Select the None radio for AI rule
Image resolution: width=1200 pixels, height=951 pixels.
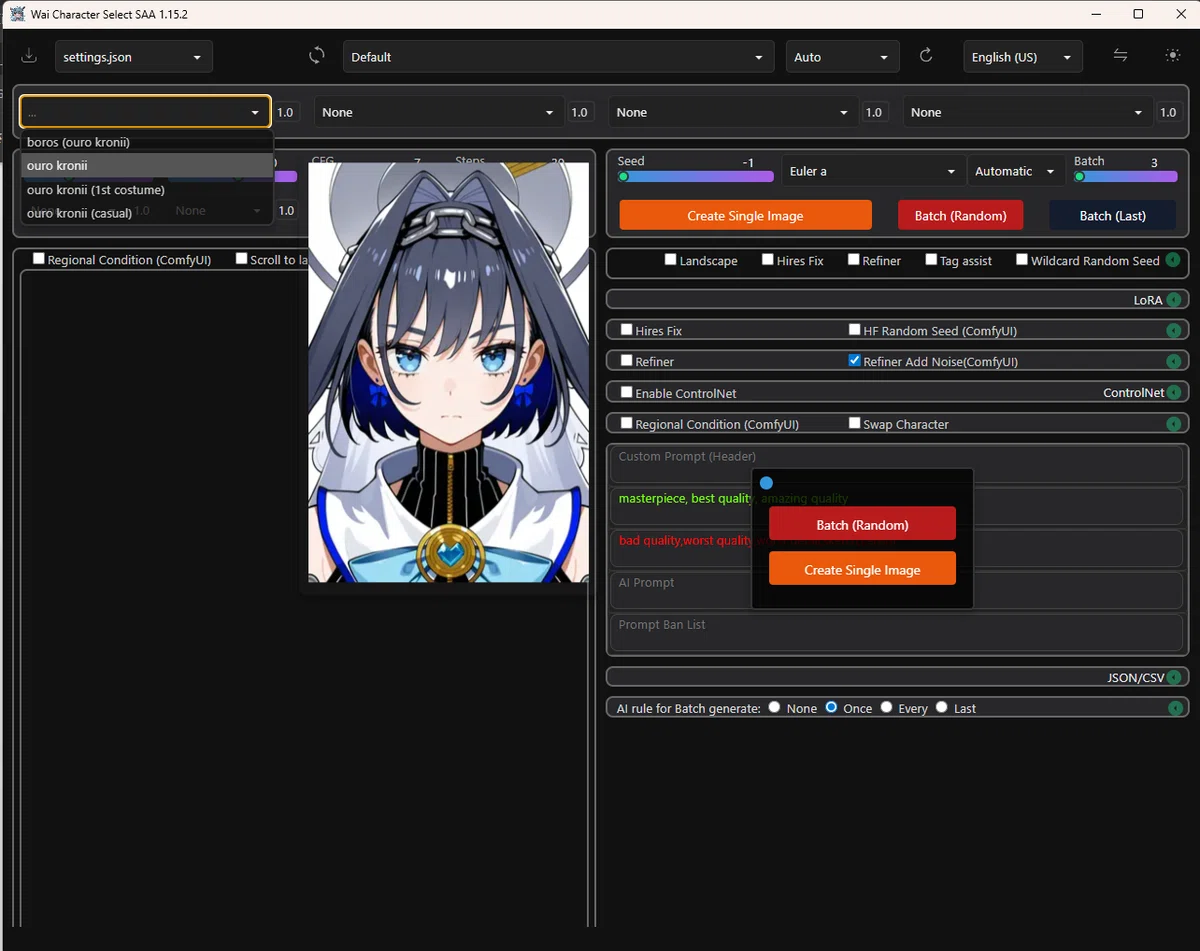(x=775, y=707)
